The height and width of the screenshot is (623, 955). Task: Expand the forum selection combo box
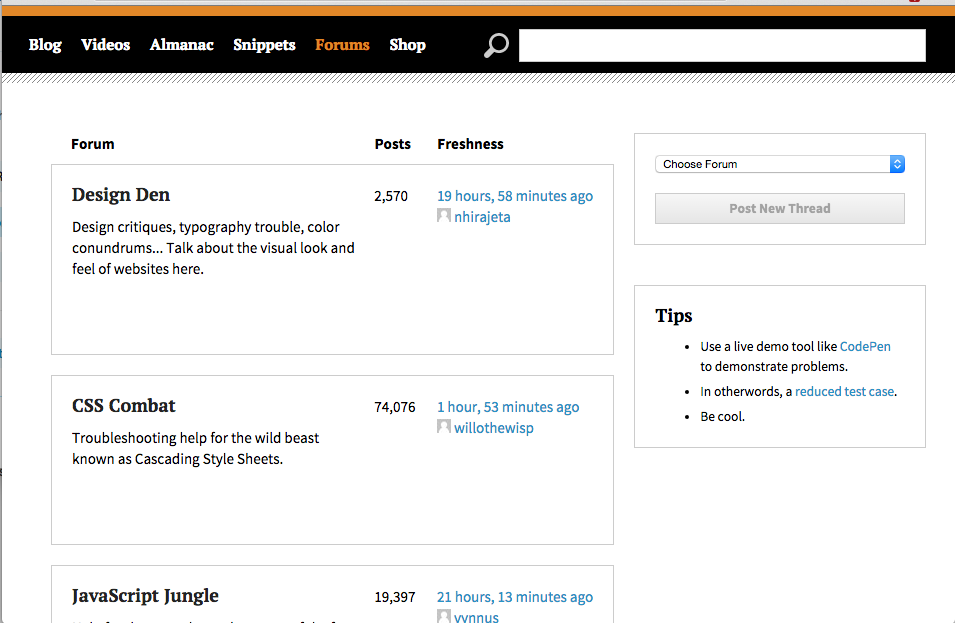pyautogui.click(x=779, y=163)
